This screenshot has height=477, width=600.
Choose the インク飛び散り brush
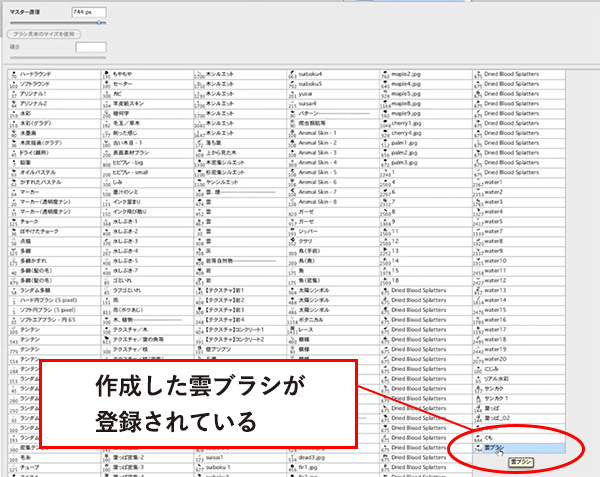[x=147, y=212]
